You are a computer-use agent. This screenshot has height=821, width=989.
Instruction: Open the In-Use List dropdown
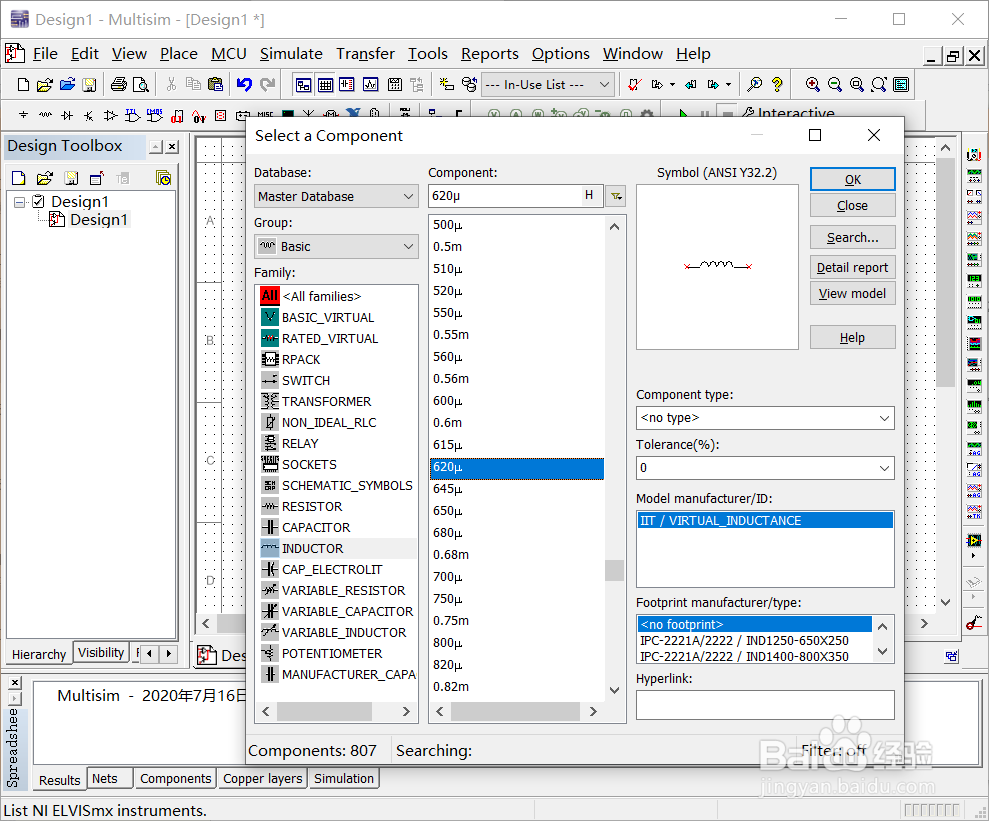coord(548,84)
